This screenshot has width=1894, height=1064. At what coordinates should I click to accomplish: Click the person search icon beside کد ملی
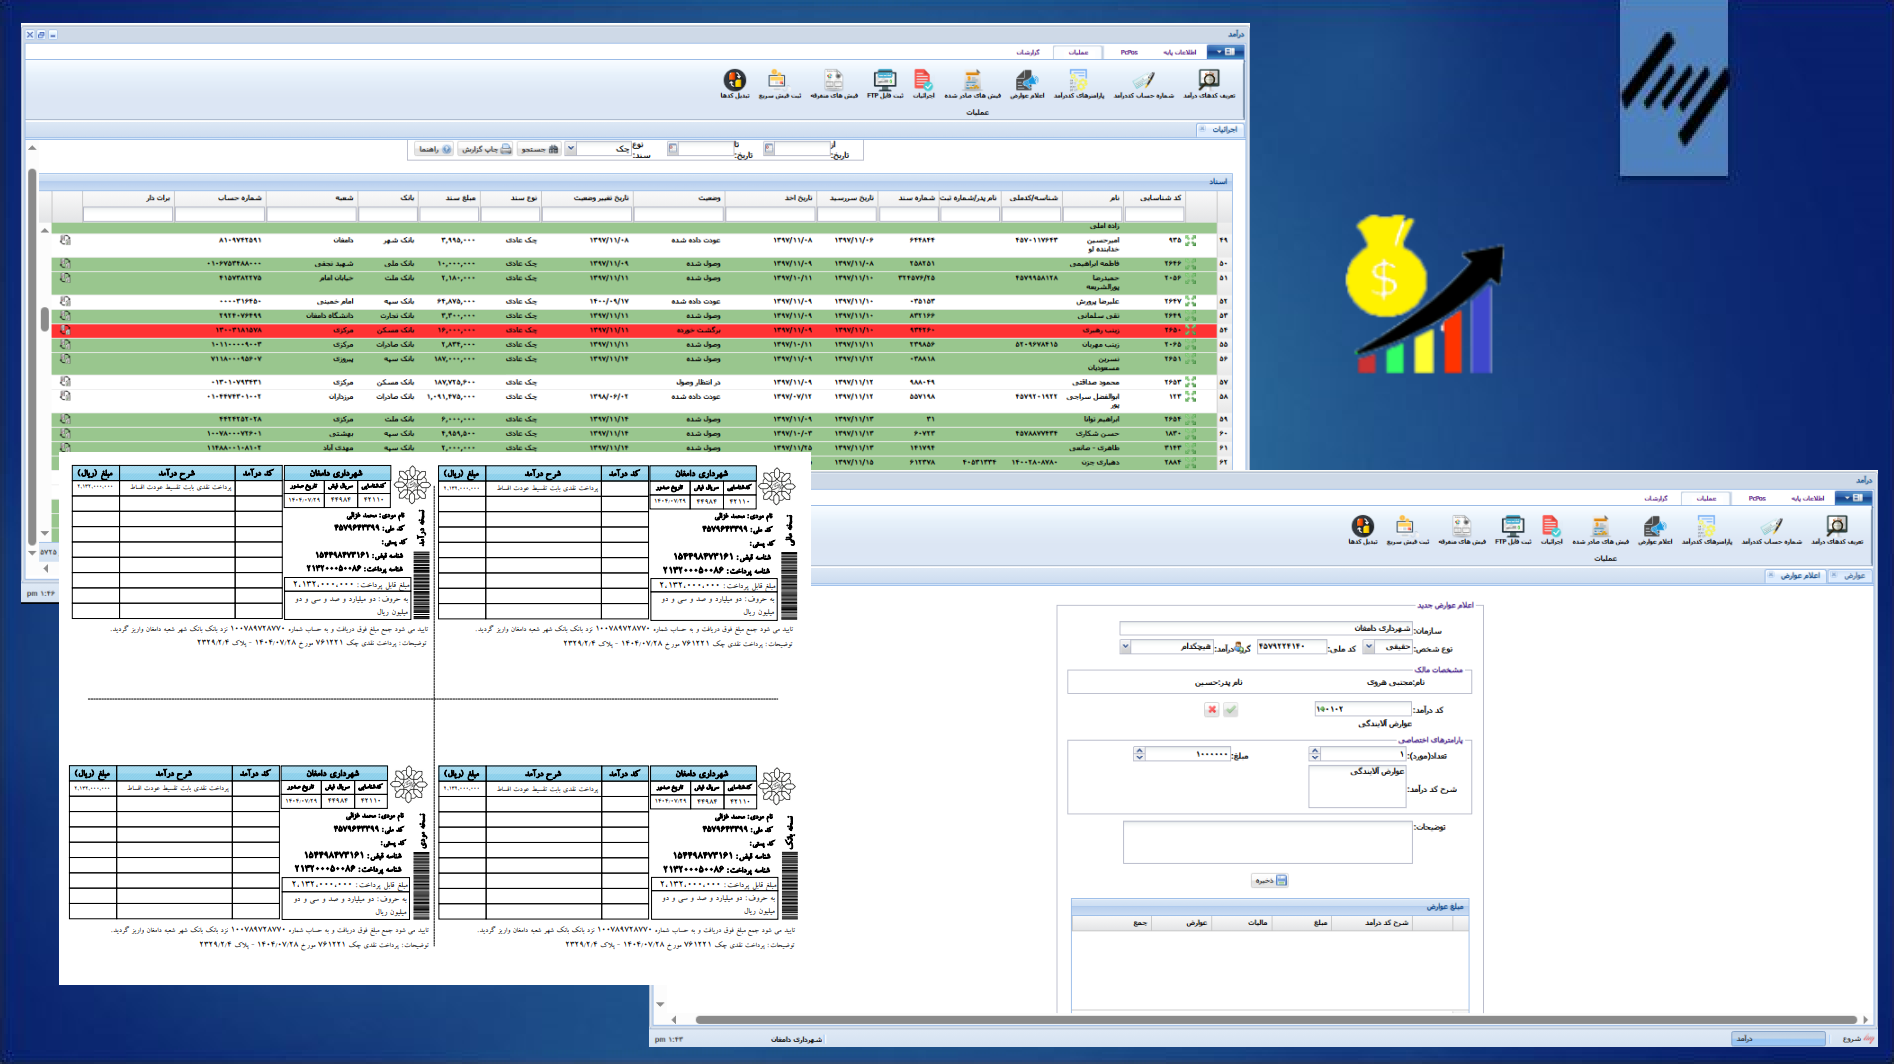click(1240, 647)
